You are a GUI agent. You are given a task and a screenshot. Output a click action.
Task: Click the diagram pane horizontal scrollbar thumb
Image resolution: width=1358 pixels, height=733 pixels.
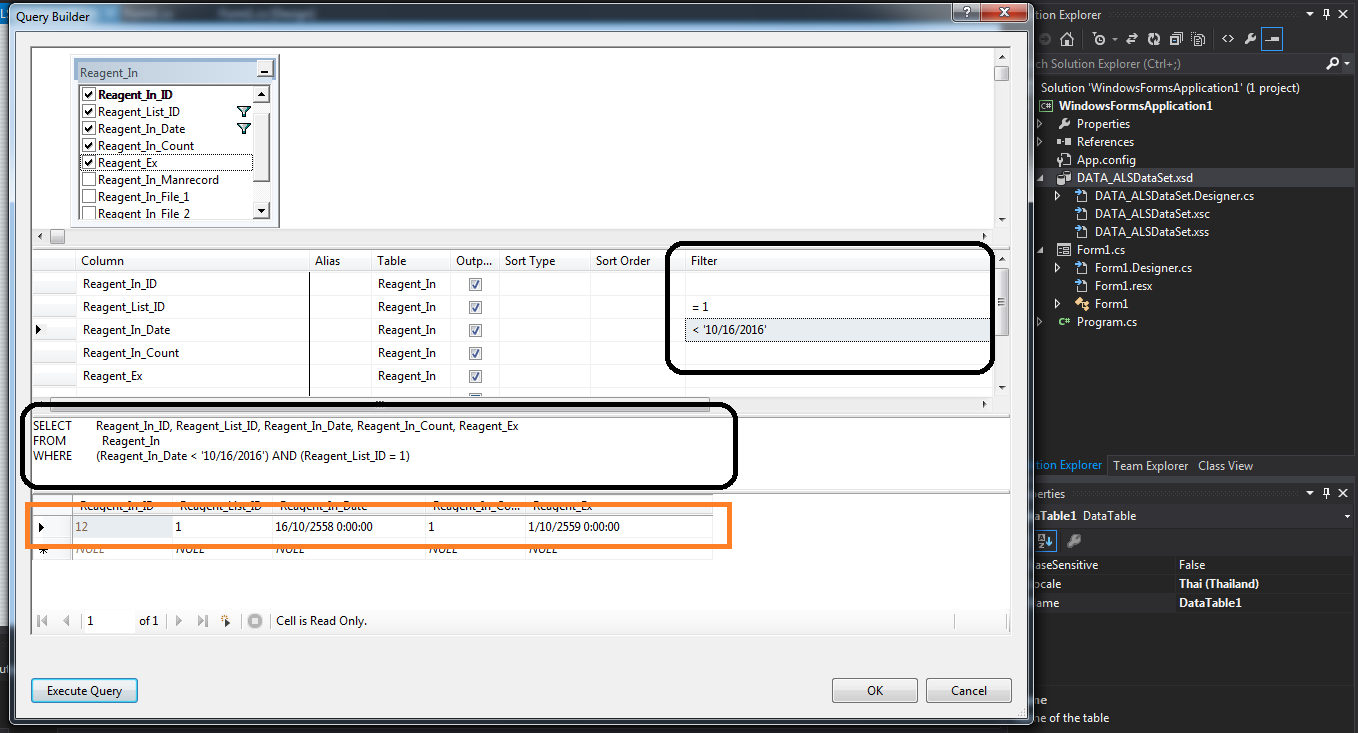tap(57, 237)
